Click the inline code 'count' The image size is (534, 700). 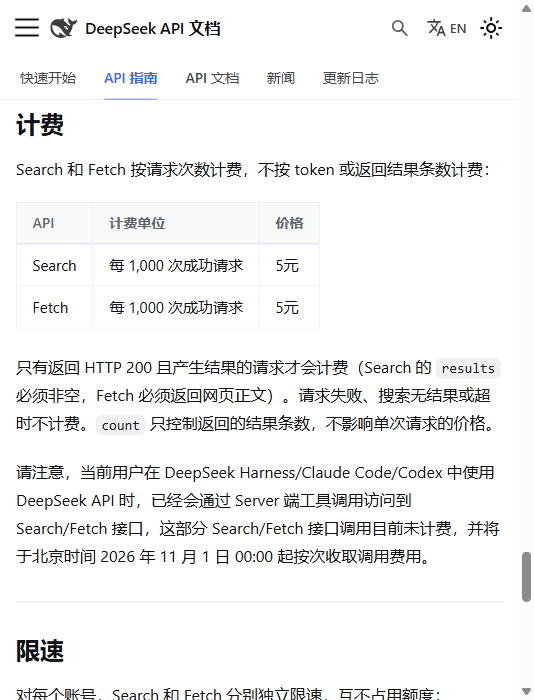coord(121,425)
